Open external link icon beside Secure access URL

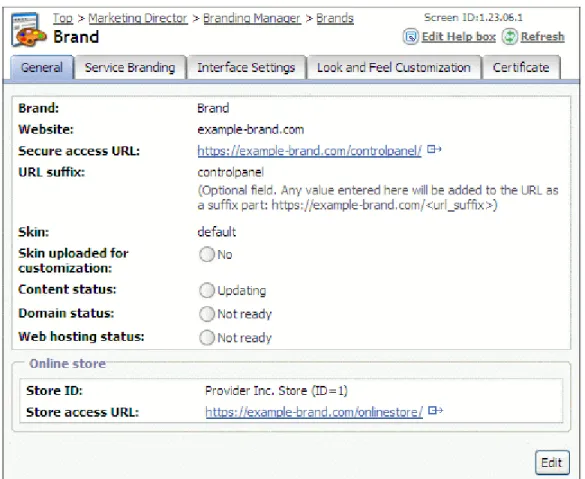coord(434,149)
